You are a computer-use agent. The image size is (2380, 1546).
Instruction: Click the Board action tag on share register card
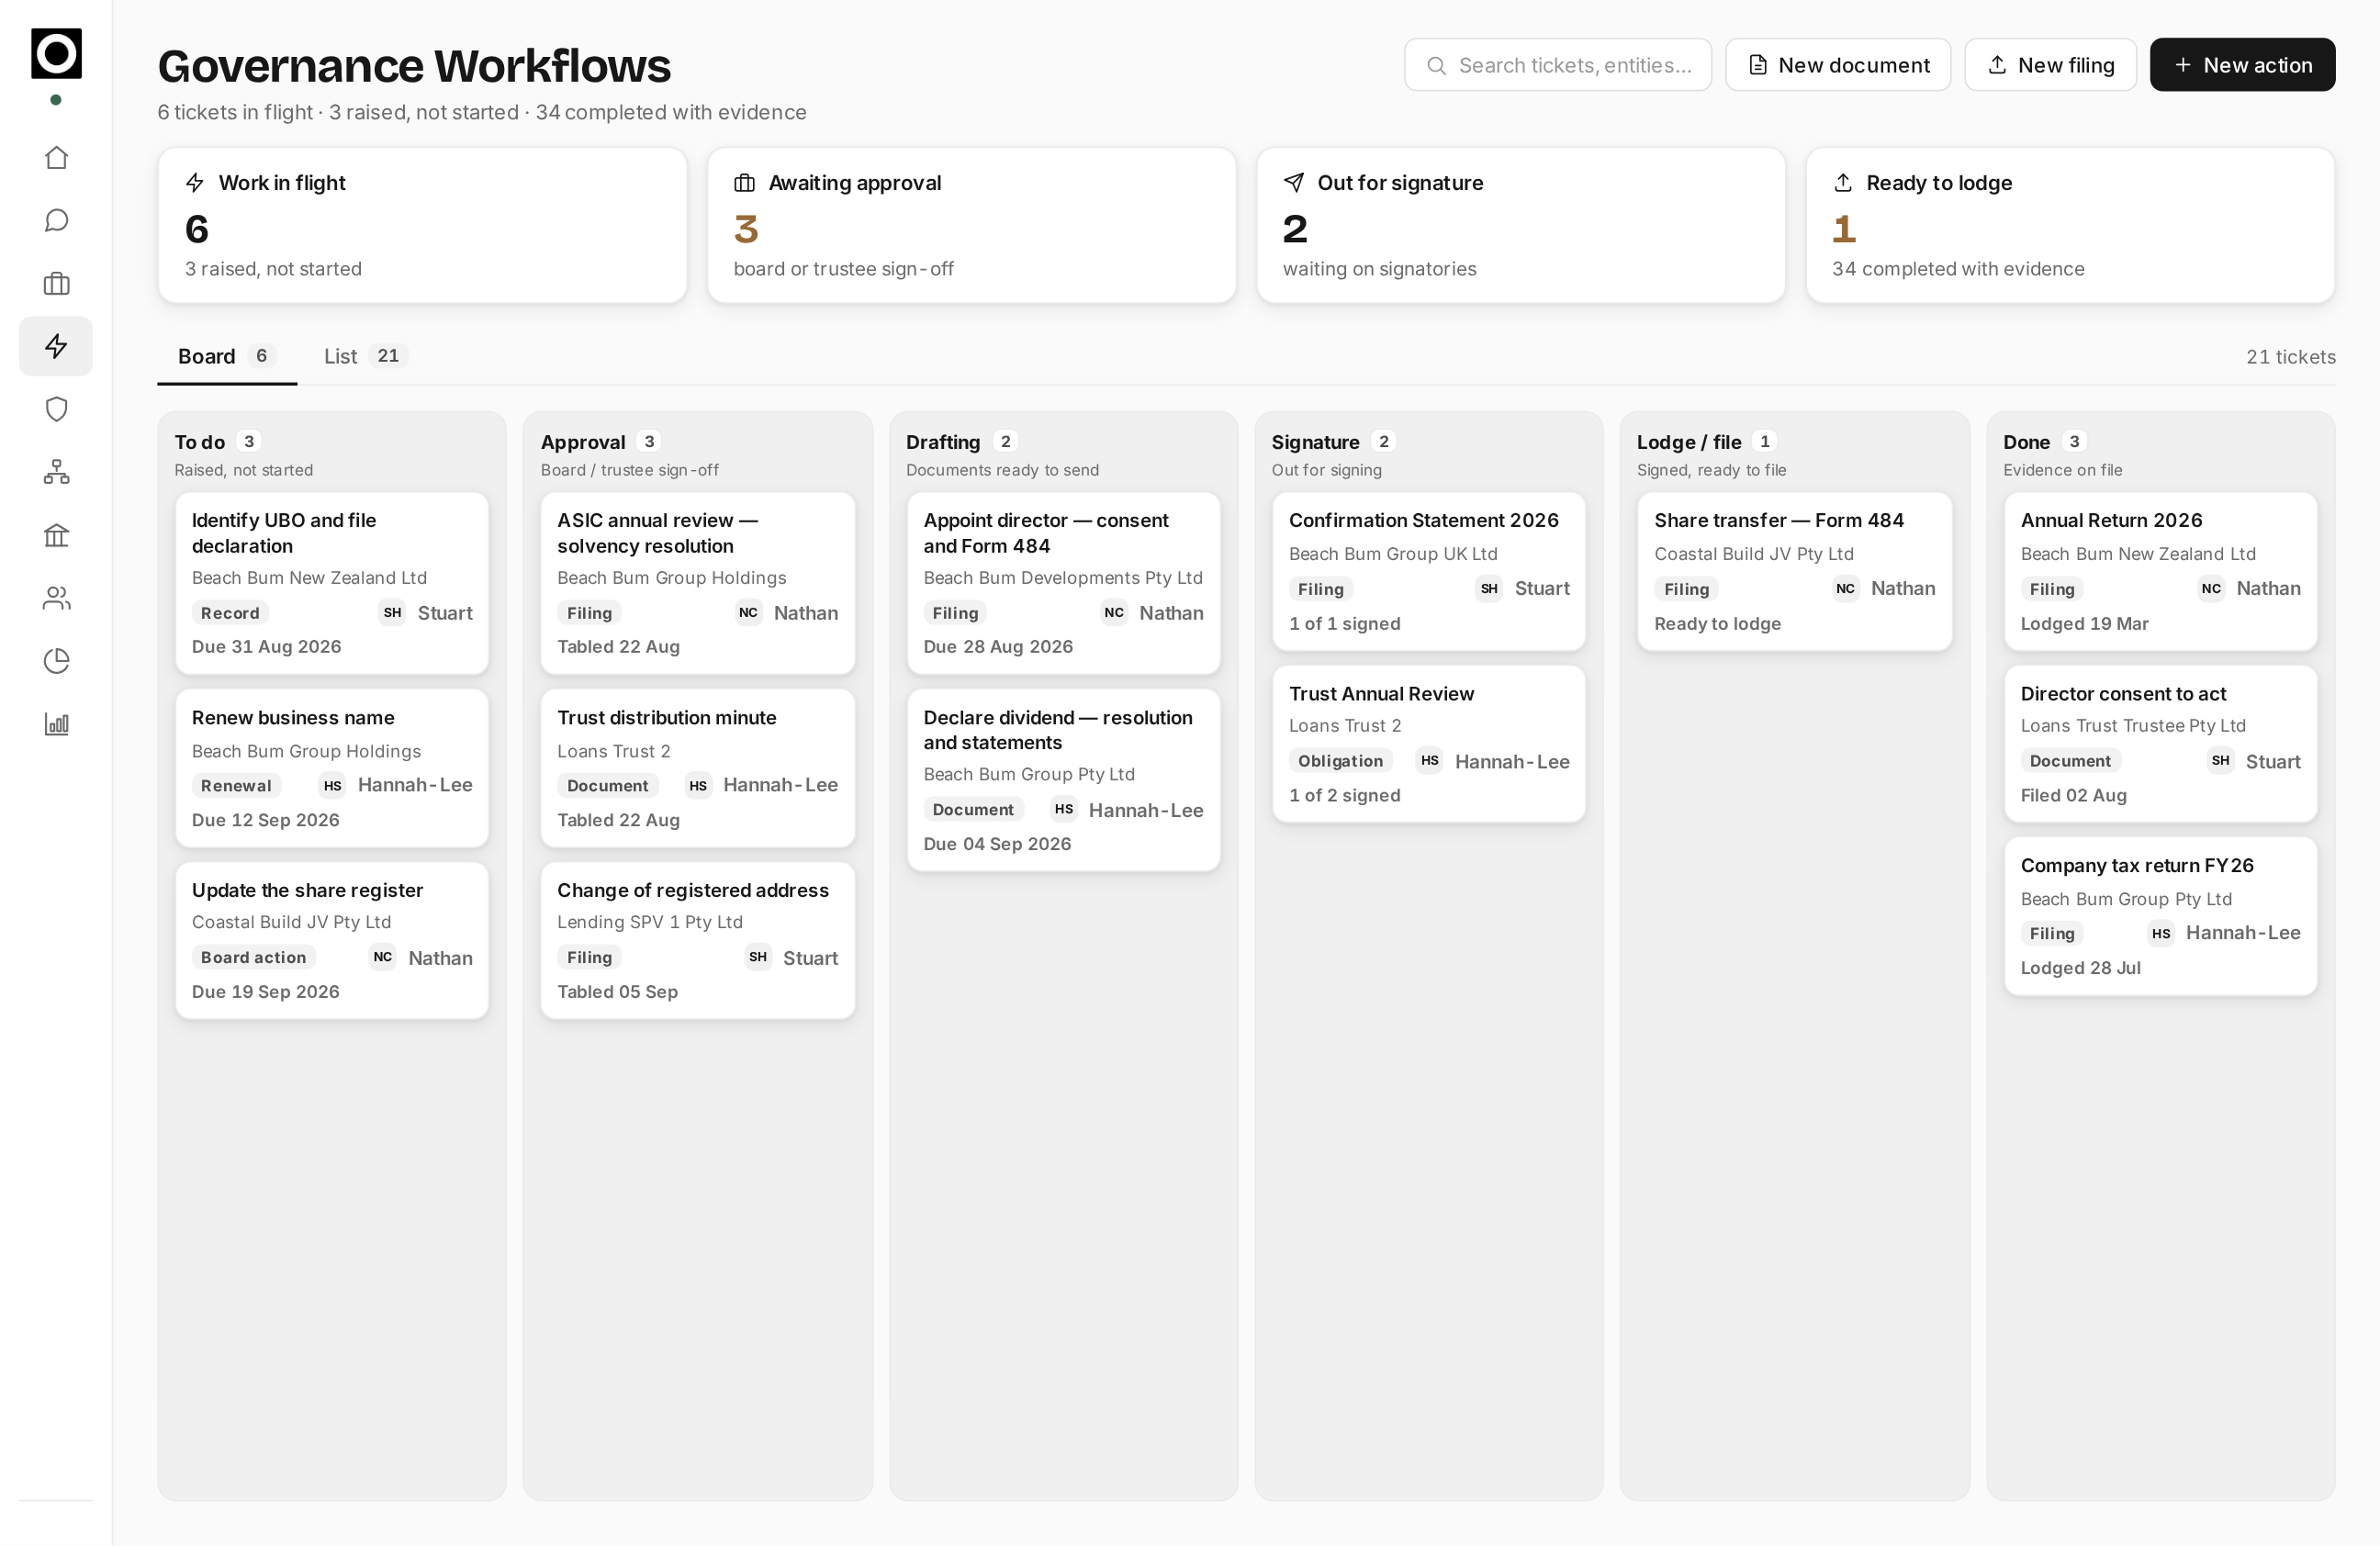(x=254, y=958)
